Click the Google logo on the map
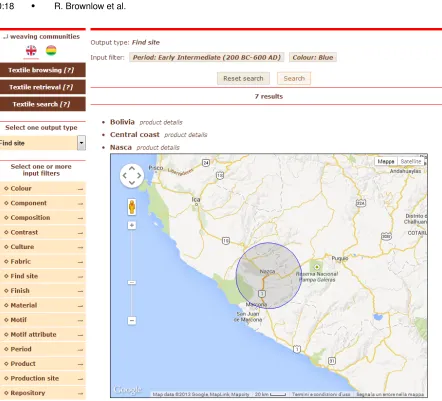This screenshot has height=401, width=442. [128, 390]
